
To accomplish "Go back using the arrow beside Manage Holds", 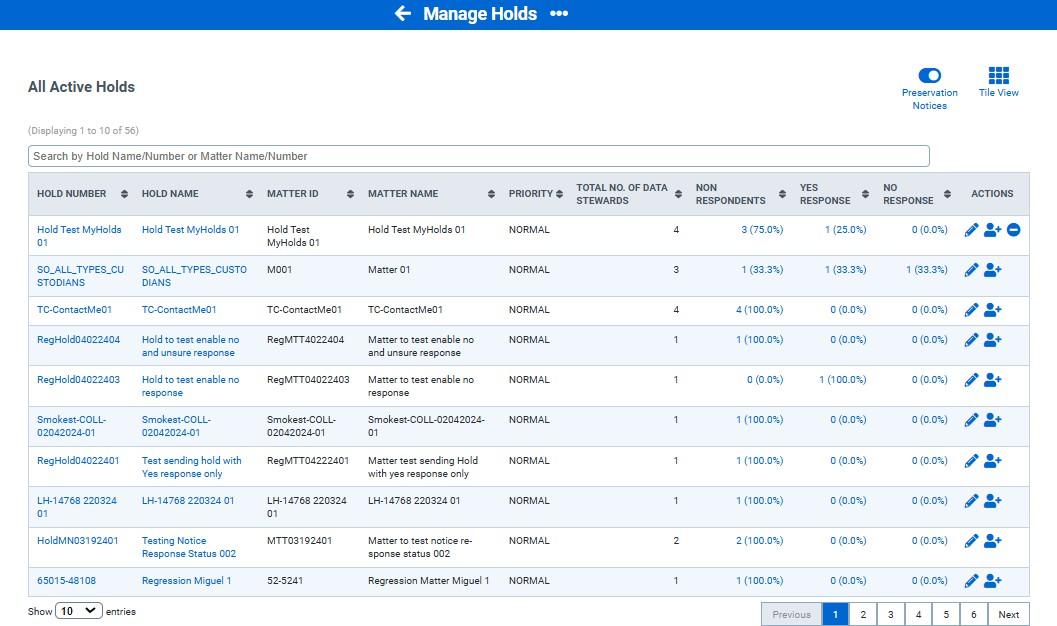I will click(402, 13).
